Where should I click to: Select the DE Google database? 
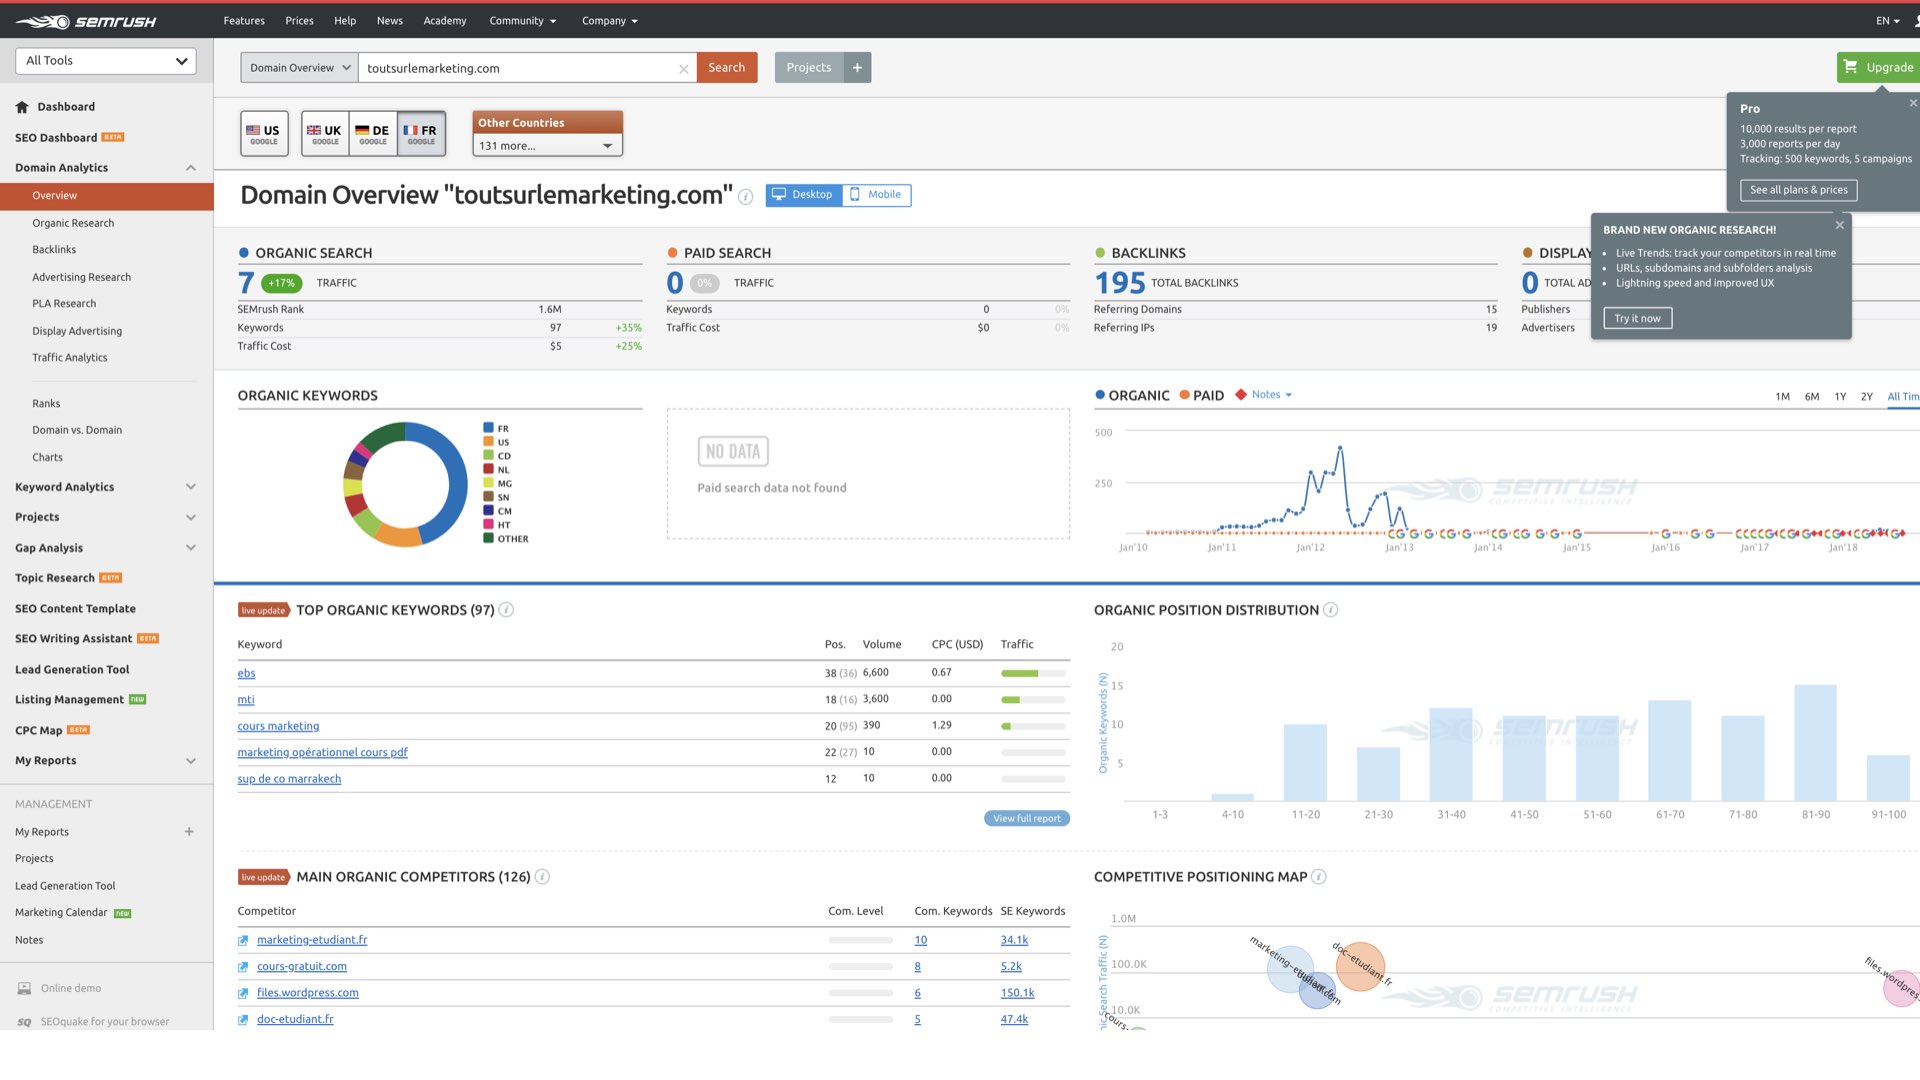373,134
